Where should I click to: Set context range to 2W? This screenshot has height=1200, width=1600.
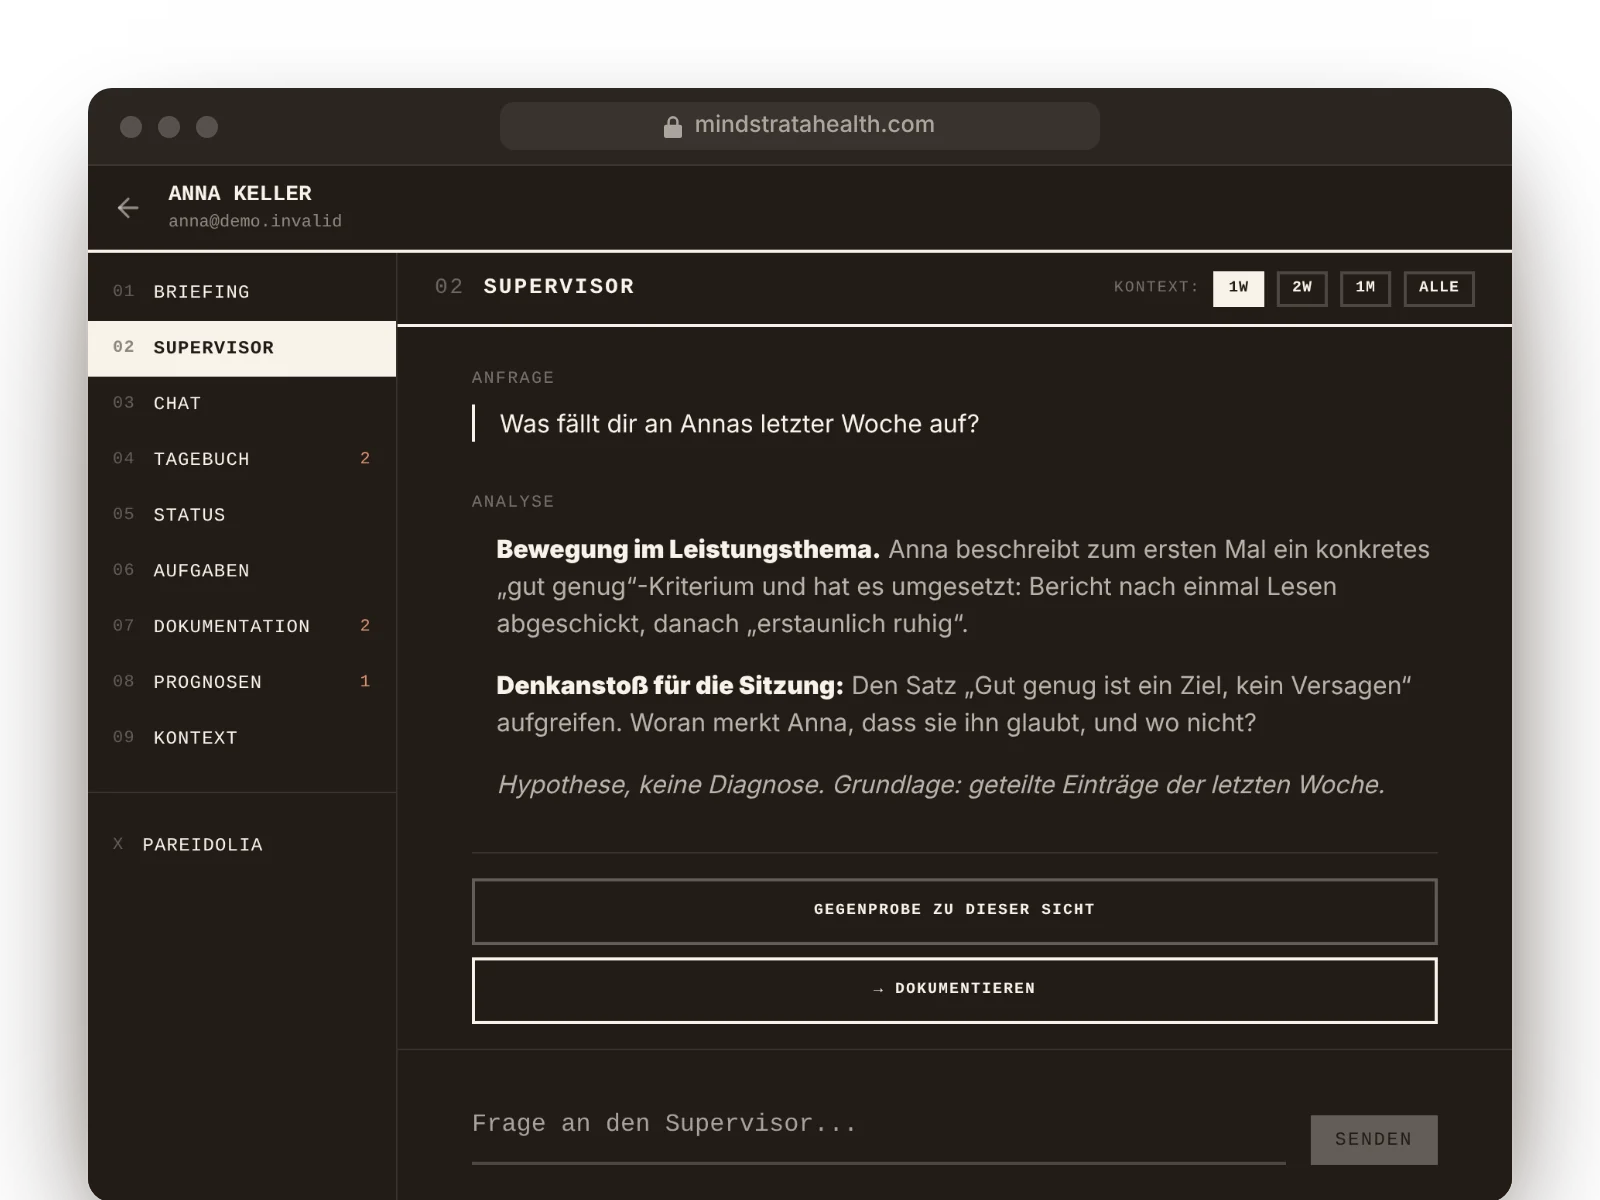[x=1302, y=288]
